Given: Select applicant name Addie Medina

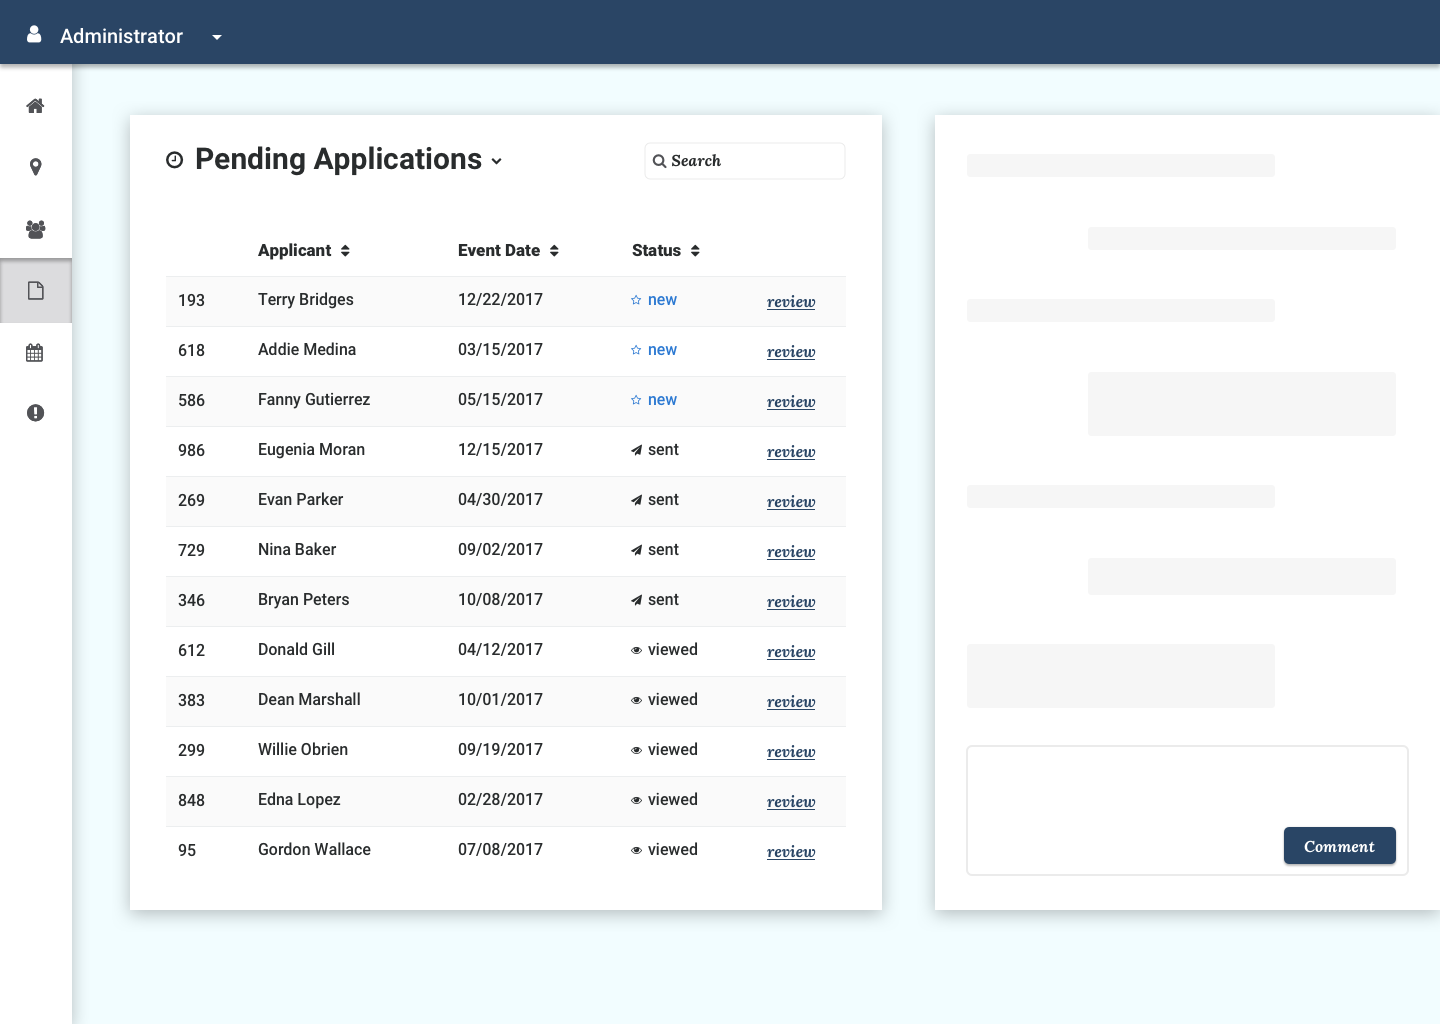Looking at the screenshot, I should 307,350.
